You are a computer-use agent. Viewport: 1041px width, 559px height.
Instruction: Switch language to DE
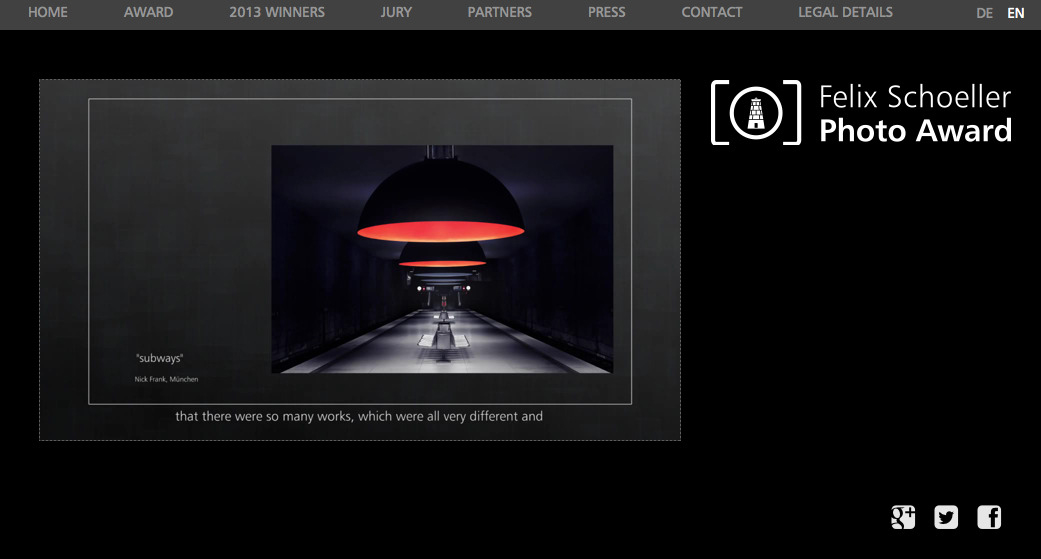tap(985, 14)
